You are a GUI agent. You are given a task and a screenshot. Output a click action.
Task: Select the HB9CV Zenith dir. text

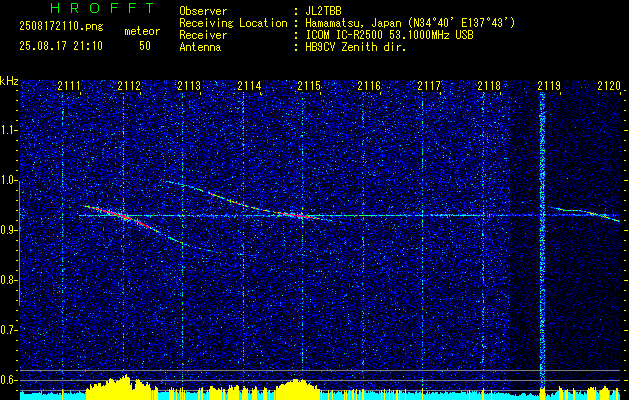point(356,47)
